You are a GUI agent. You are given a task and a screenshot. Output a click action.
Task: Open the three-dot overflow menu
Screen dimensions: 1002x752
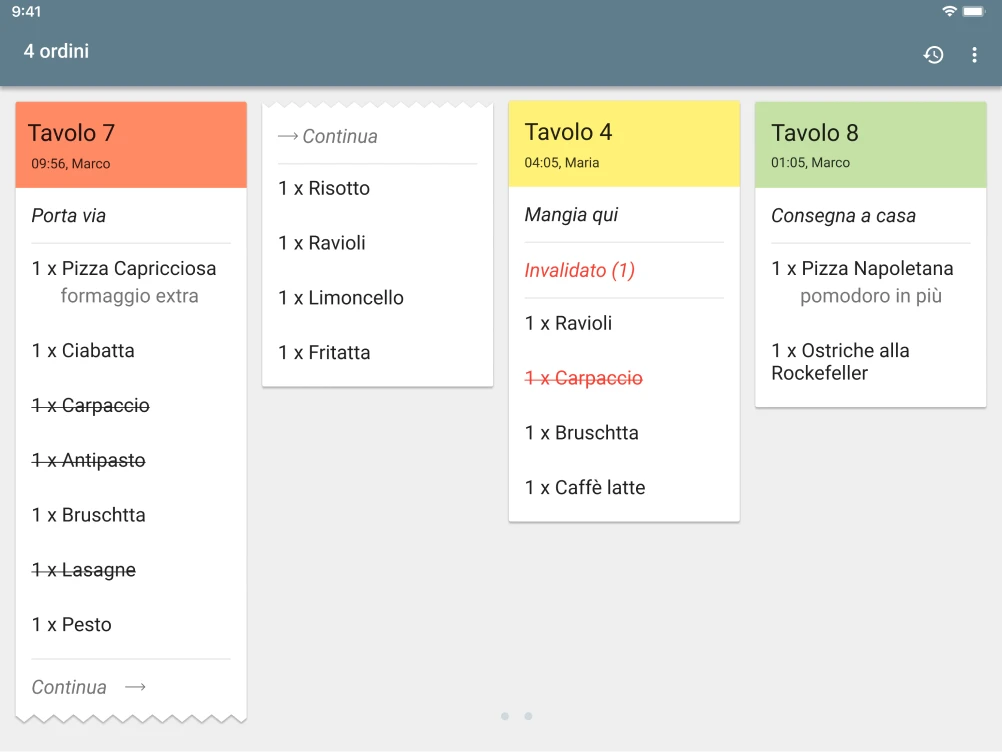pos(974,55)
